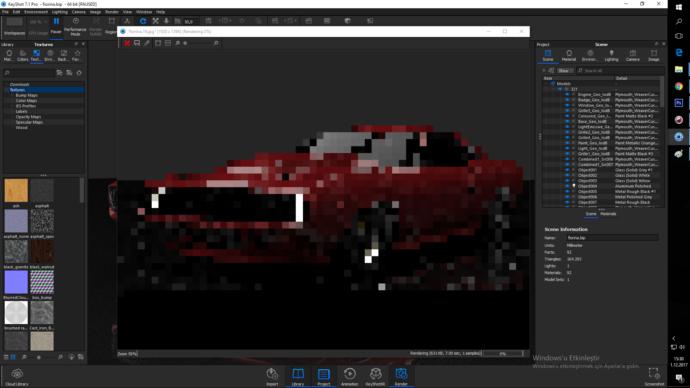690x388 pixels.
Task: Choose the black_walnut texture thumbnail
Action: [42, 252]
